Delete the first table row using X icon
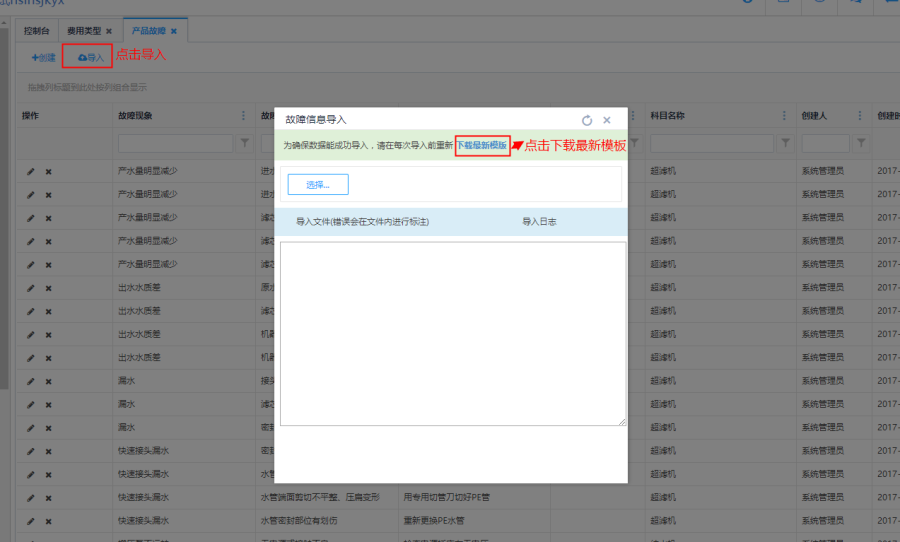This screenshot has width=900, height=542. [x=48, y=171]
